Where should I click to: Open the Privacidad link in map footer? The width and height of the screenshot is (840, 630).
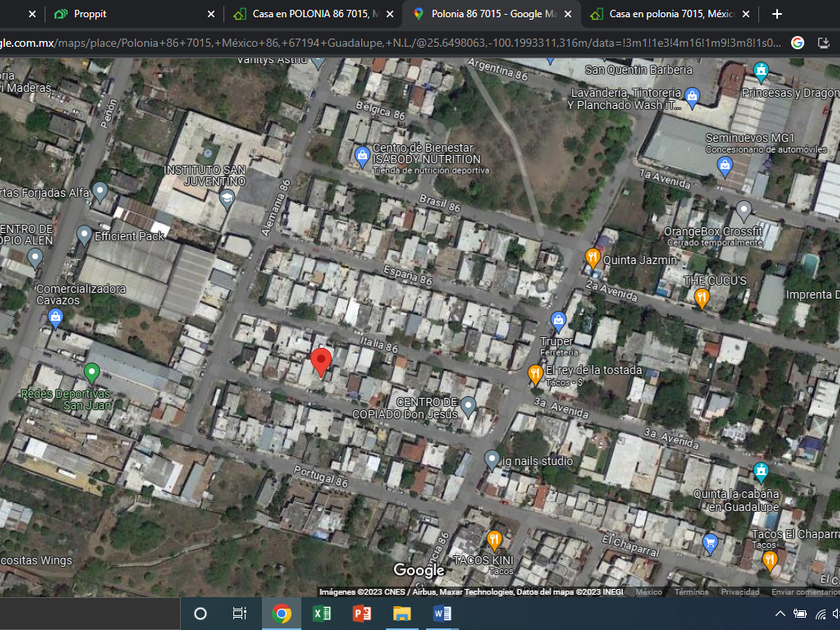[x=740, y=592]
